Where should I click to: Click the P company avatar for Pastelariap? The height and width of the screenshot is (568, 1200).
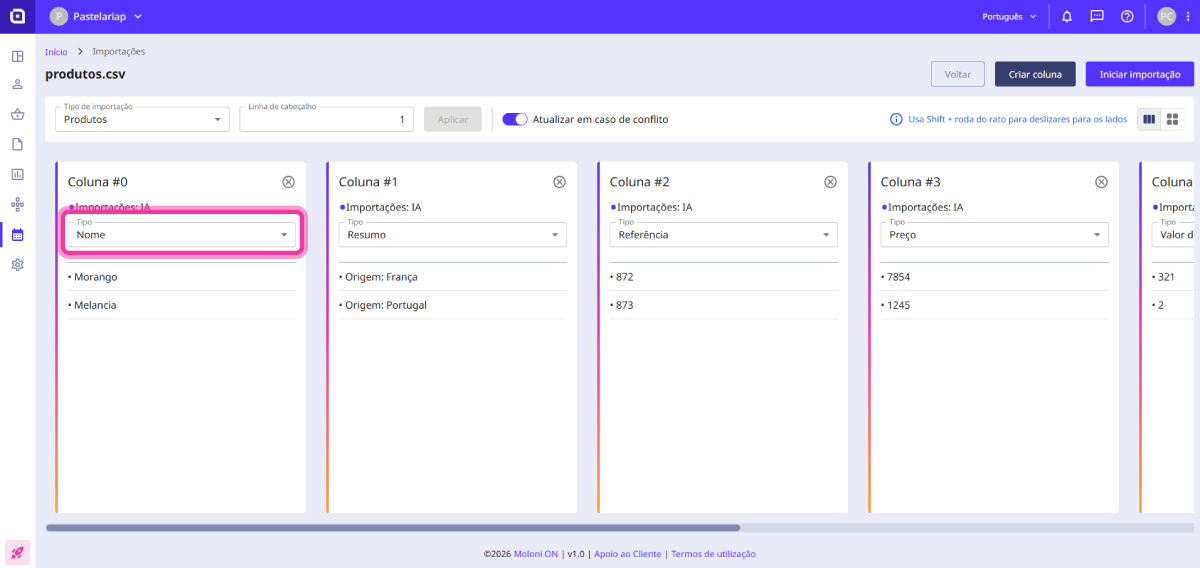[59, 16]
